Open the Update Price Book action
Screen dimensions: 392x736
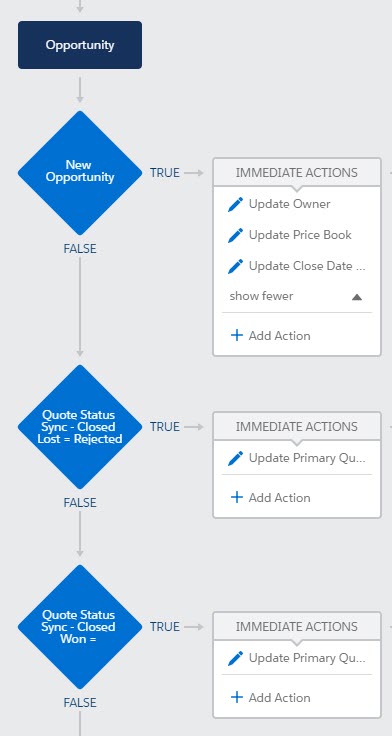(300, 235)
